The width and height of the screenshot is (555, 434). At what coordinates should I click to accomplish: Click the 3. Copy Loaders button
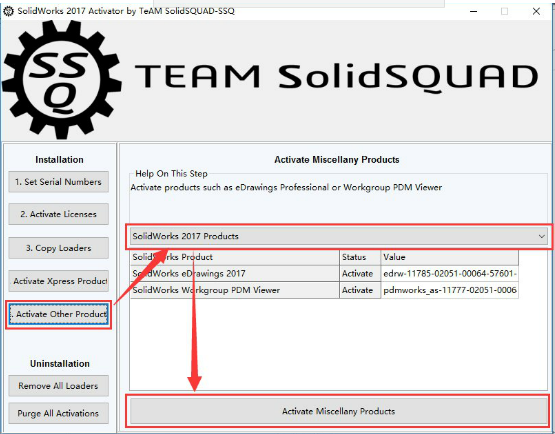58,248
